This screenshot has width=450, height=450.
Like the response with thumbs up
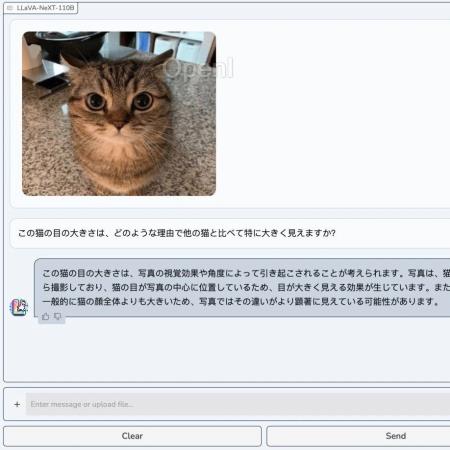[x=46, y=316]
